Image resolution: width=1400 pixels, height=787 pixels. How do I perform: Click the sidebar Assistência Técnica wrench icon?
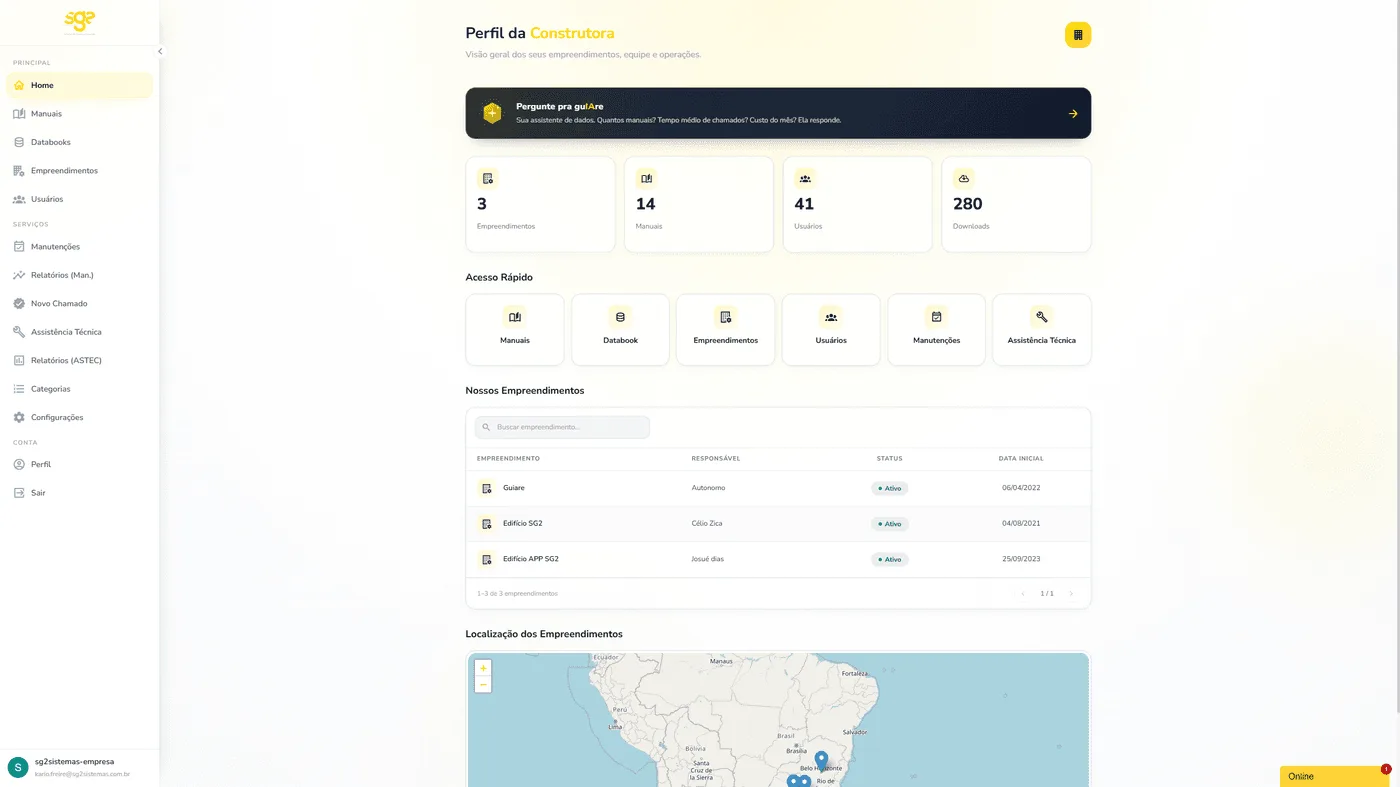19,332
